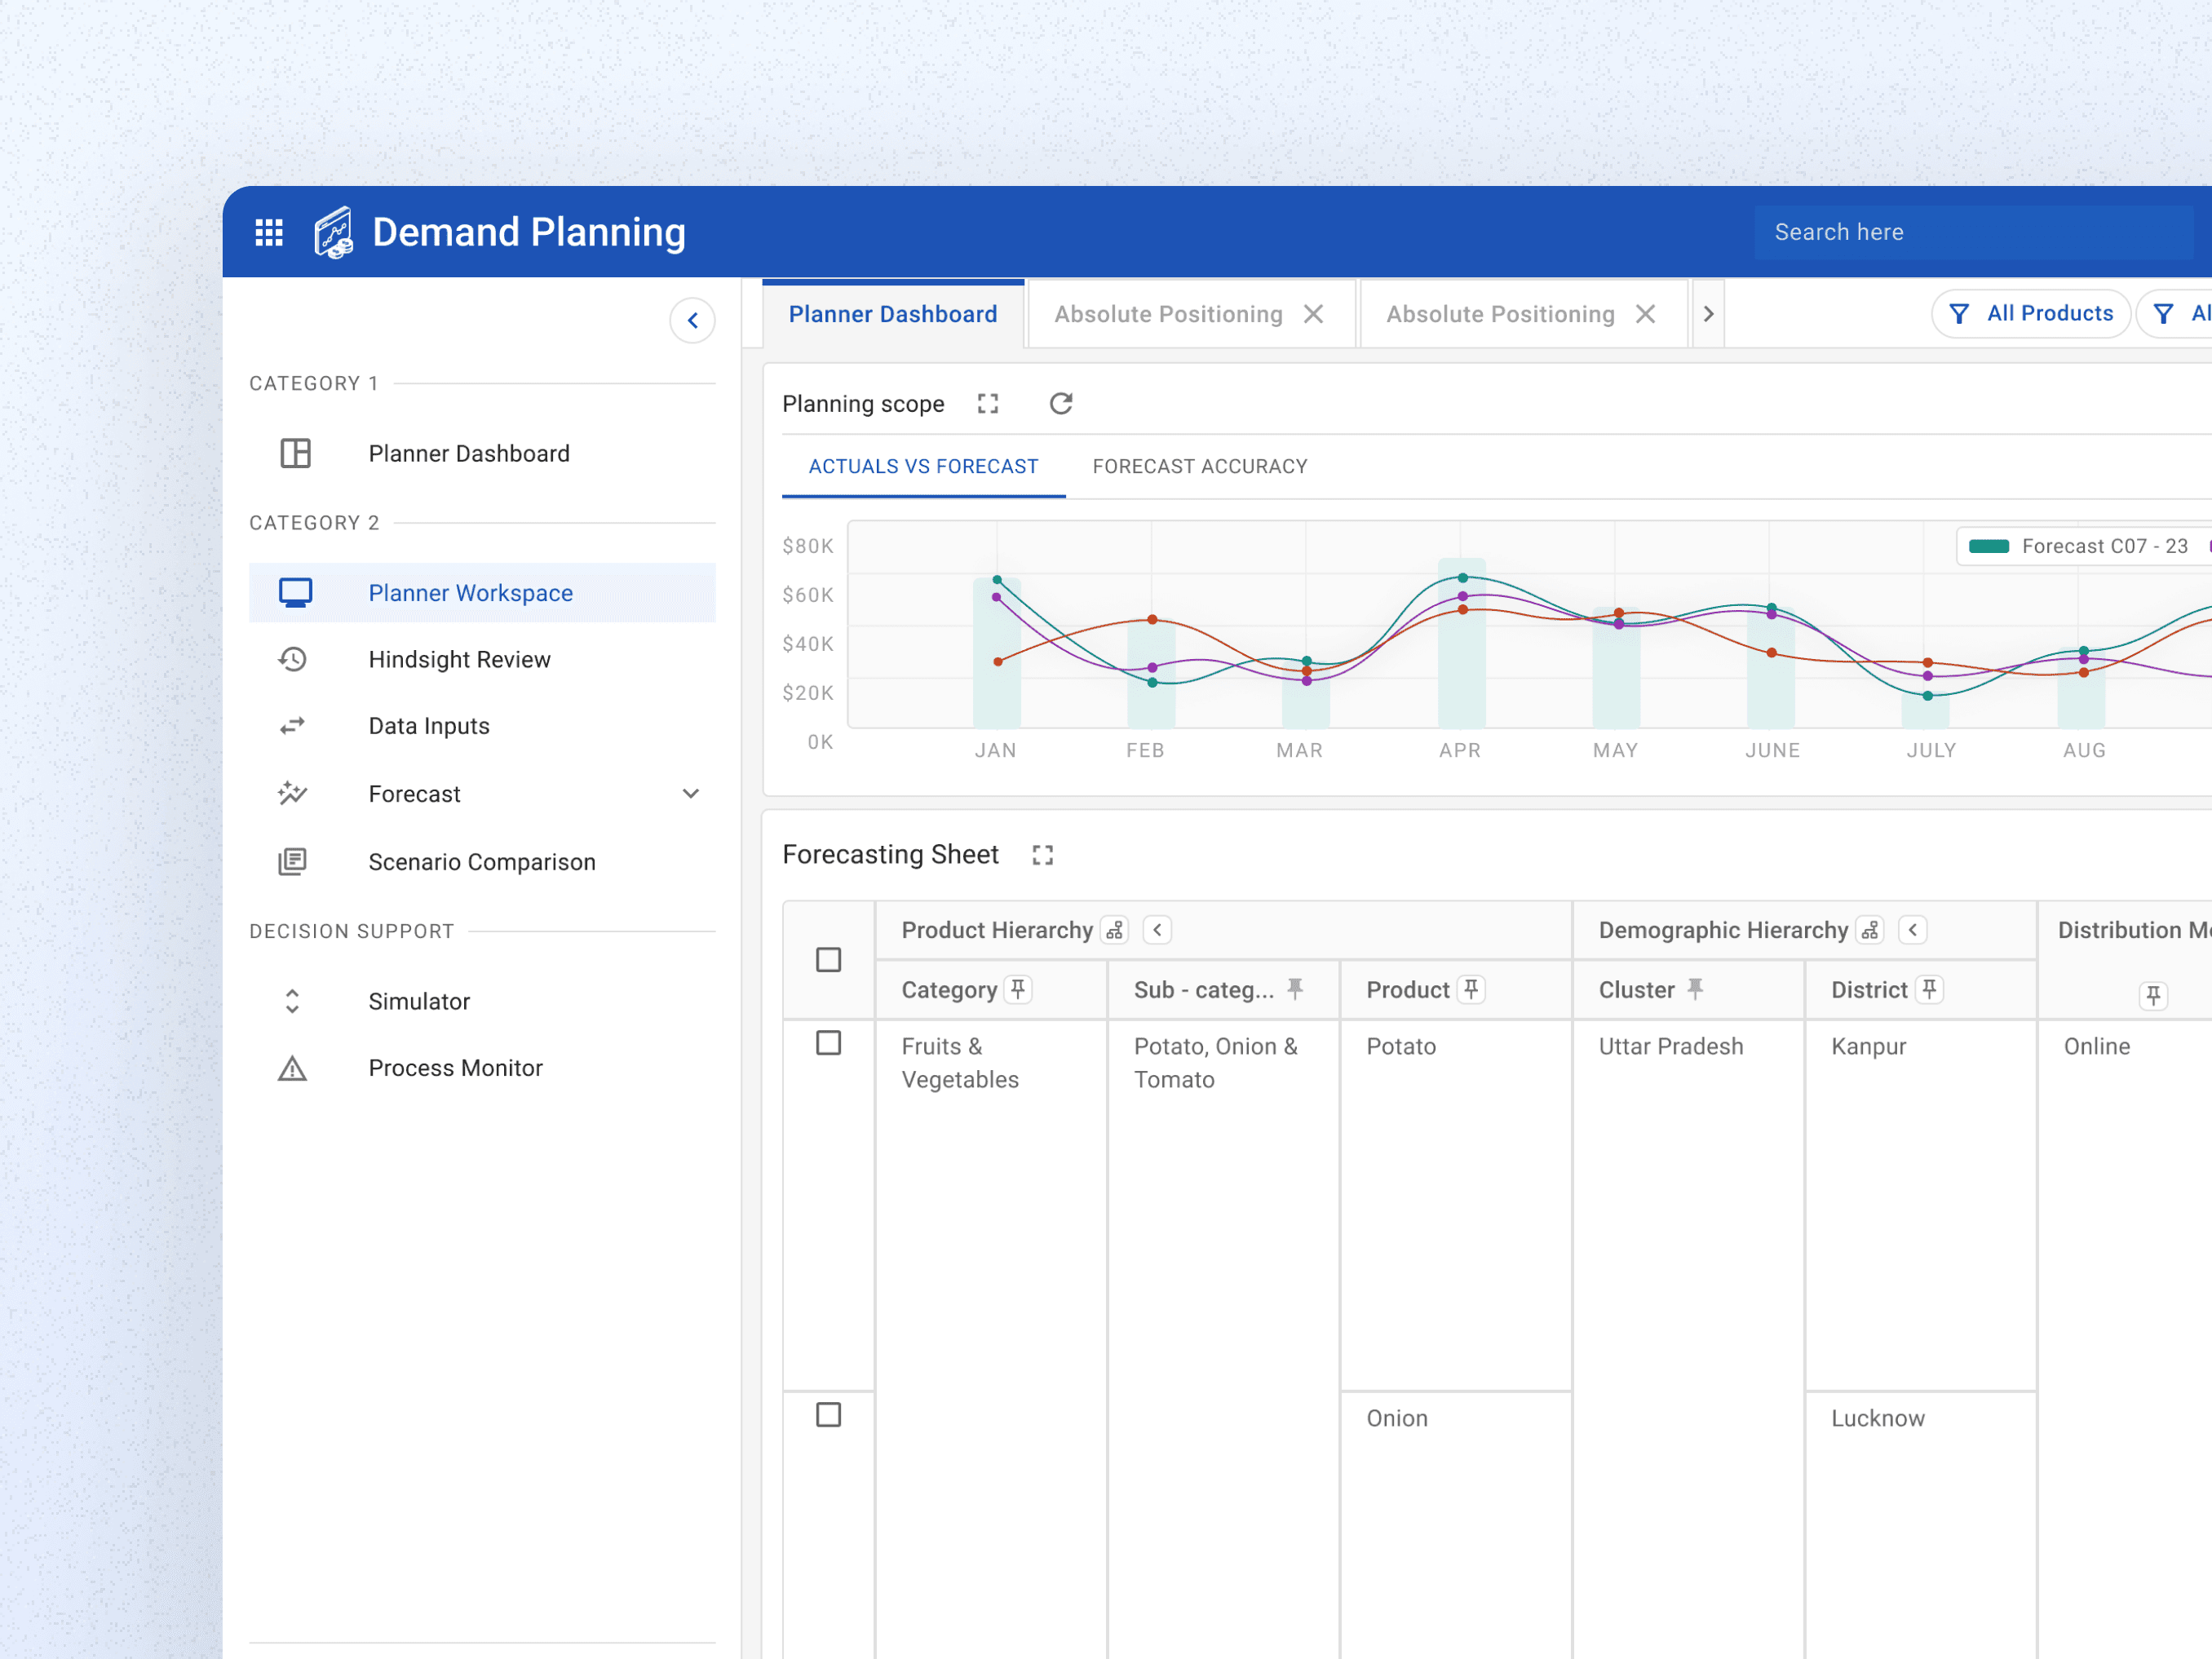Click the Product Hierarchy tree icon

click(1115, 930)
